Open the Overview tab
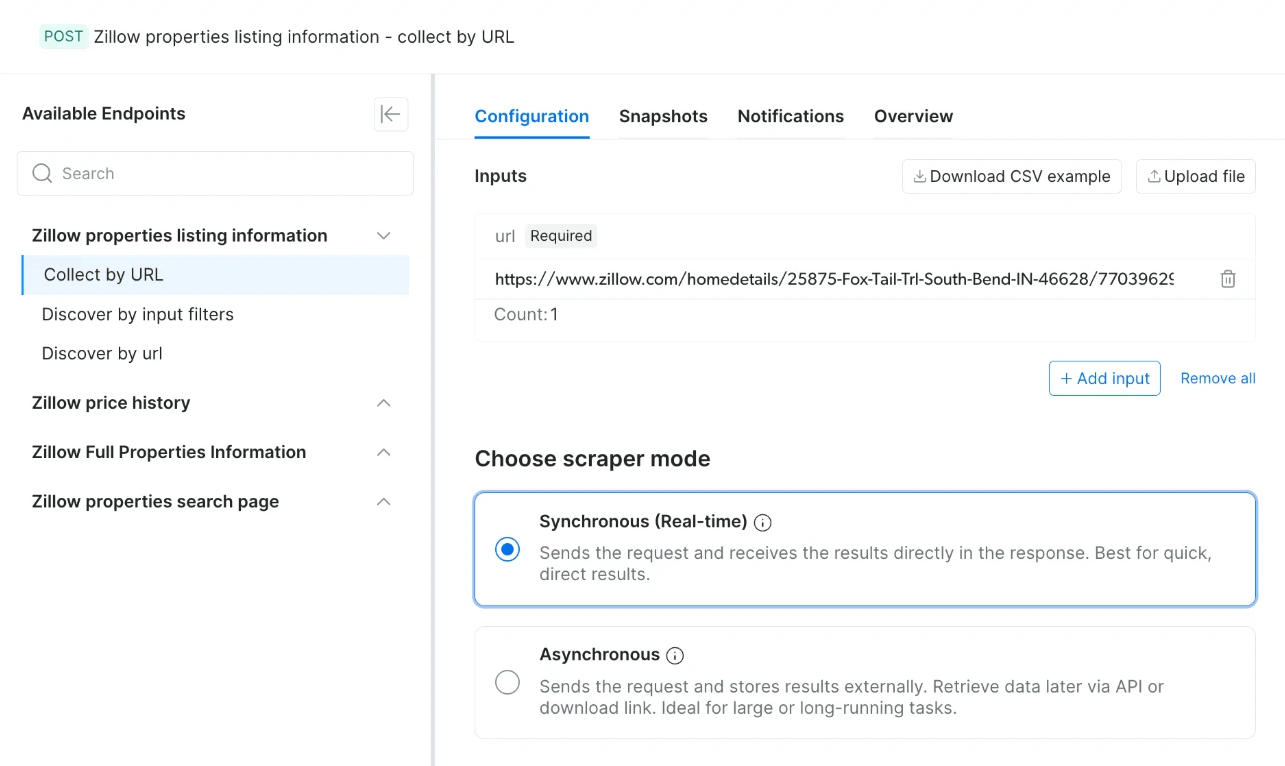Viewport: 1285px width, 766px height. (x=913, y=116)
